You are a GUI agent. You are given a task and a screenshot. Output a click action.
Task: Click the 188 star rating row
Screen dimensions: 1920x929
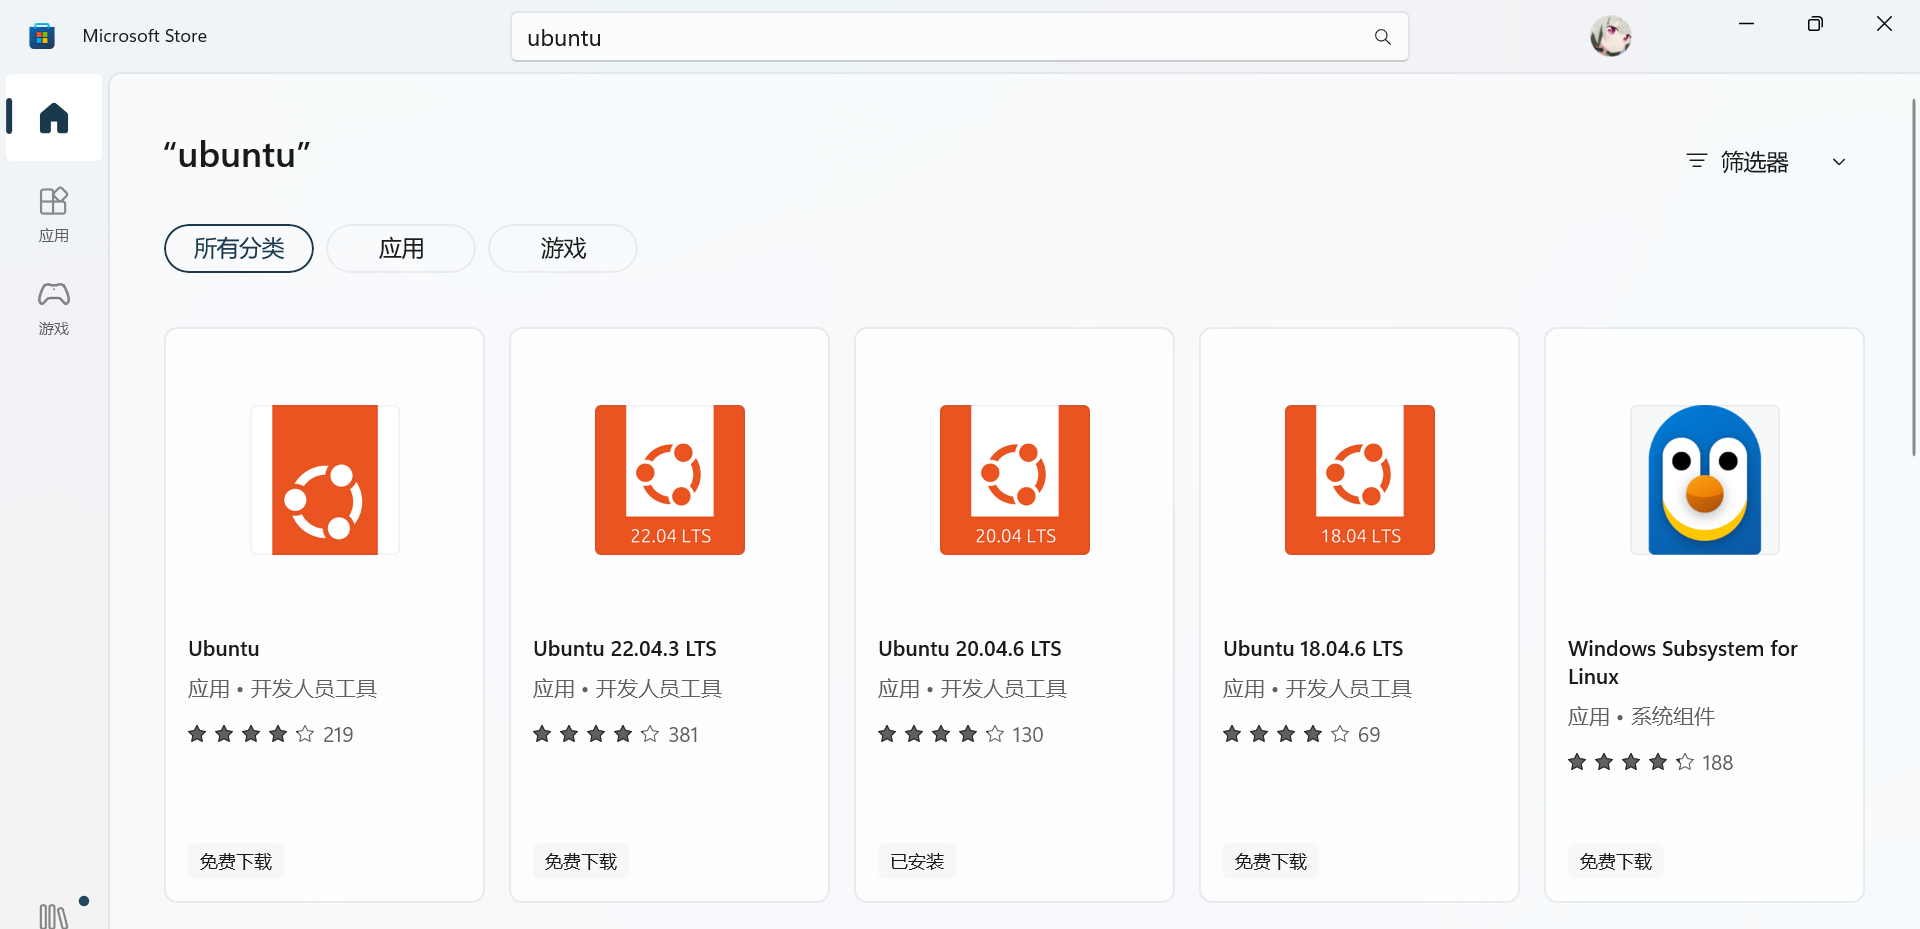(1651, 762)
